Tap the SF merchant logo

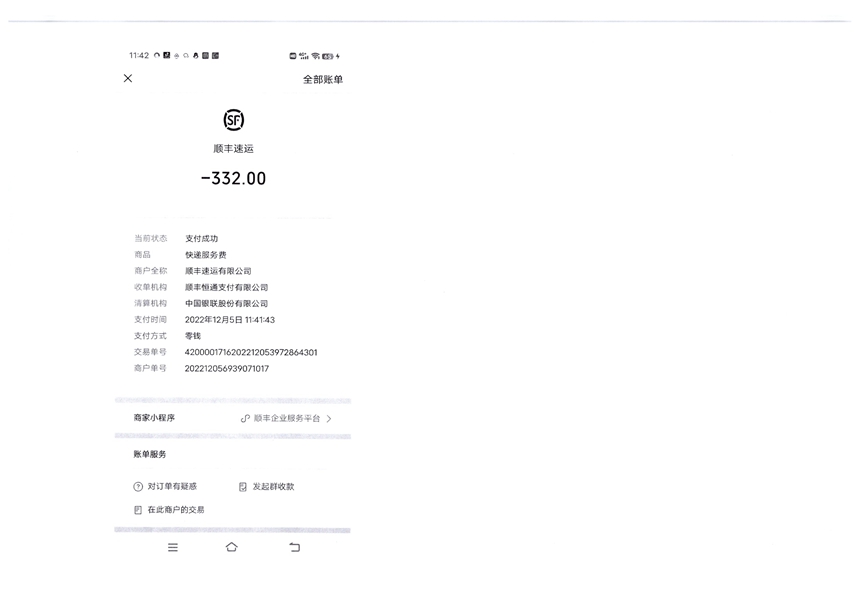click(234, 120)
